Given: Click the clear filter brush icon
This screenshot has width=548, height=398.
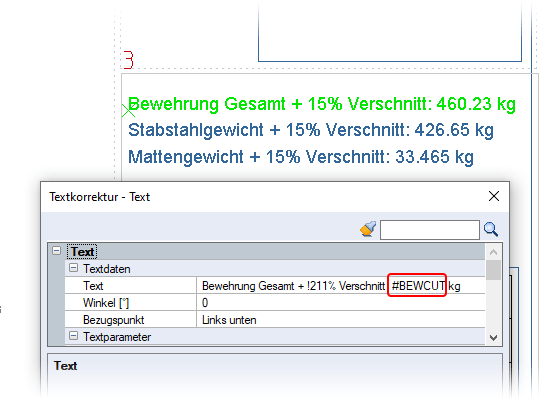Looking at the screenshot, I should pyautogui.click(x=368, y=229).
